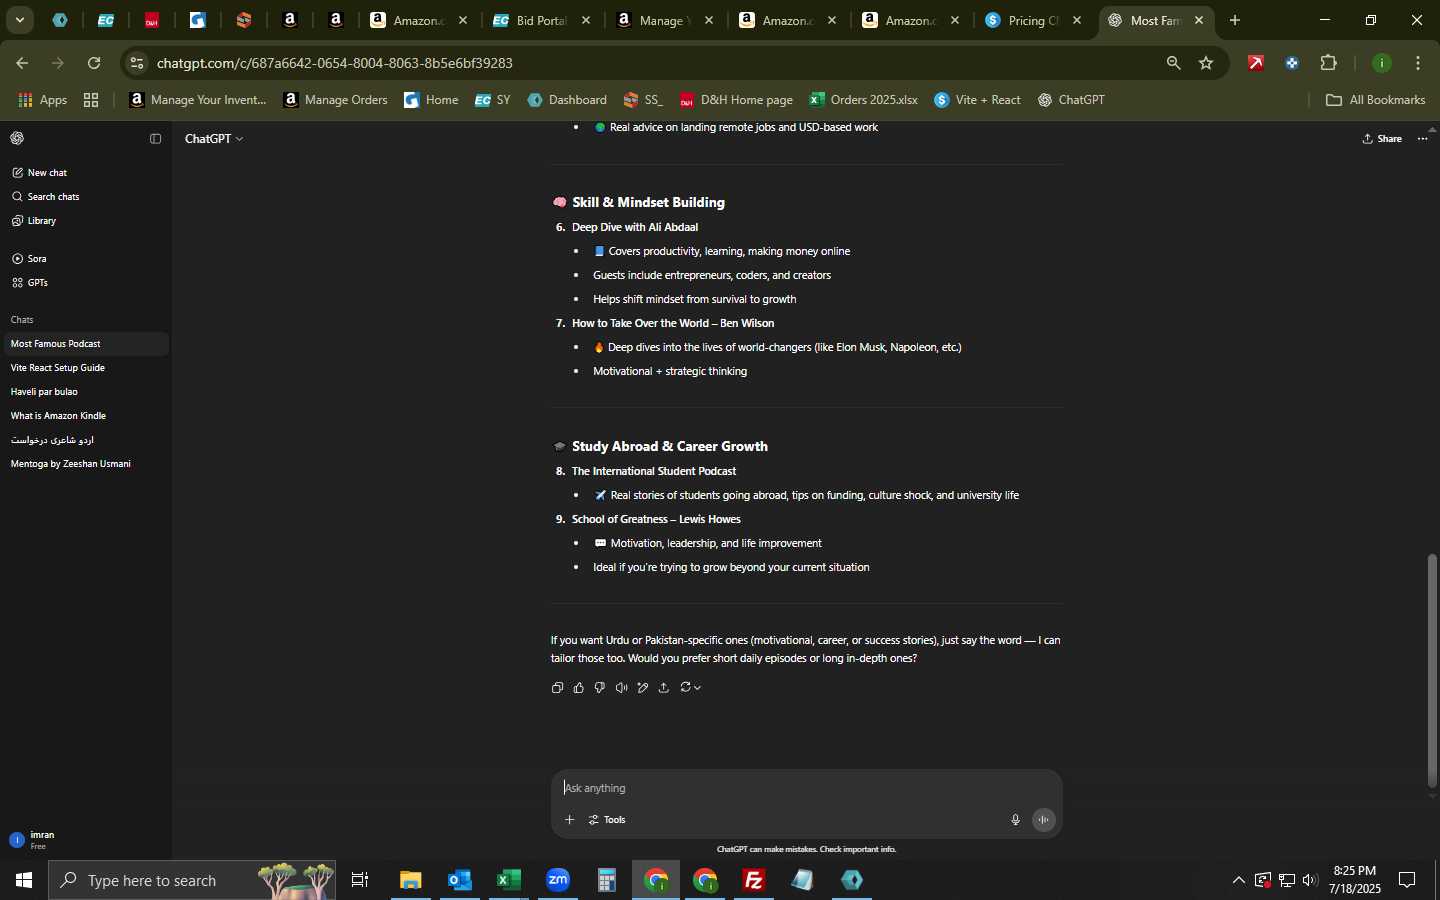Open the Mentoga by Zeeshan Usmani chat

coord(85,464)
